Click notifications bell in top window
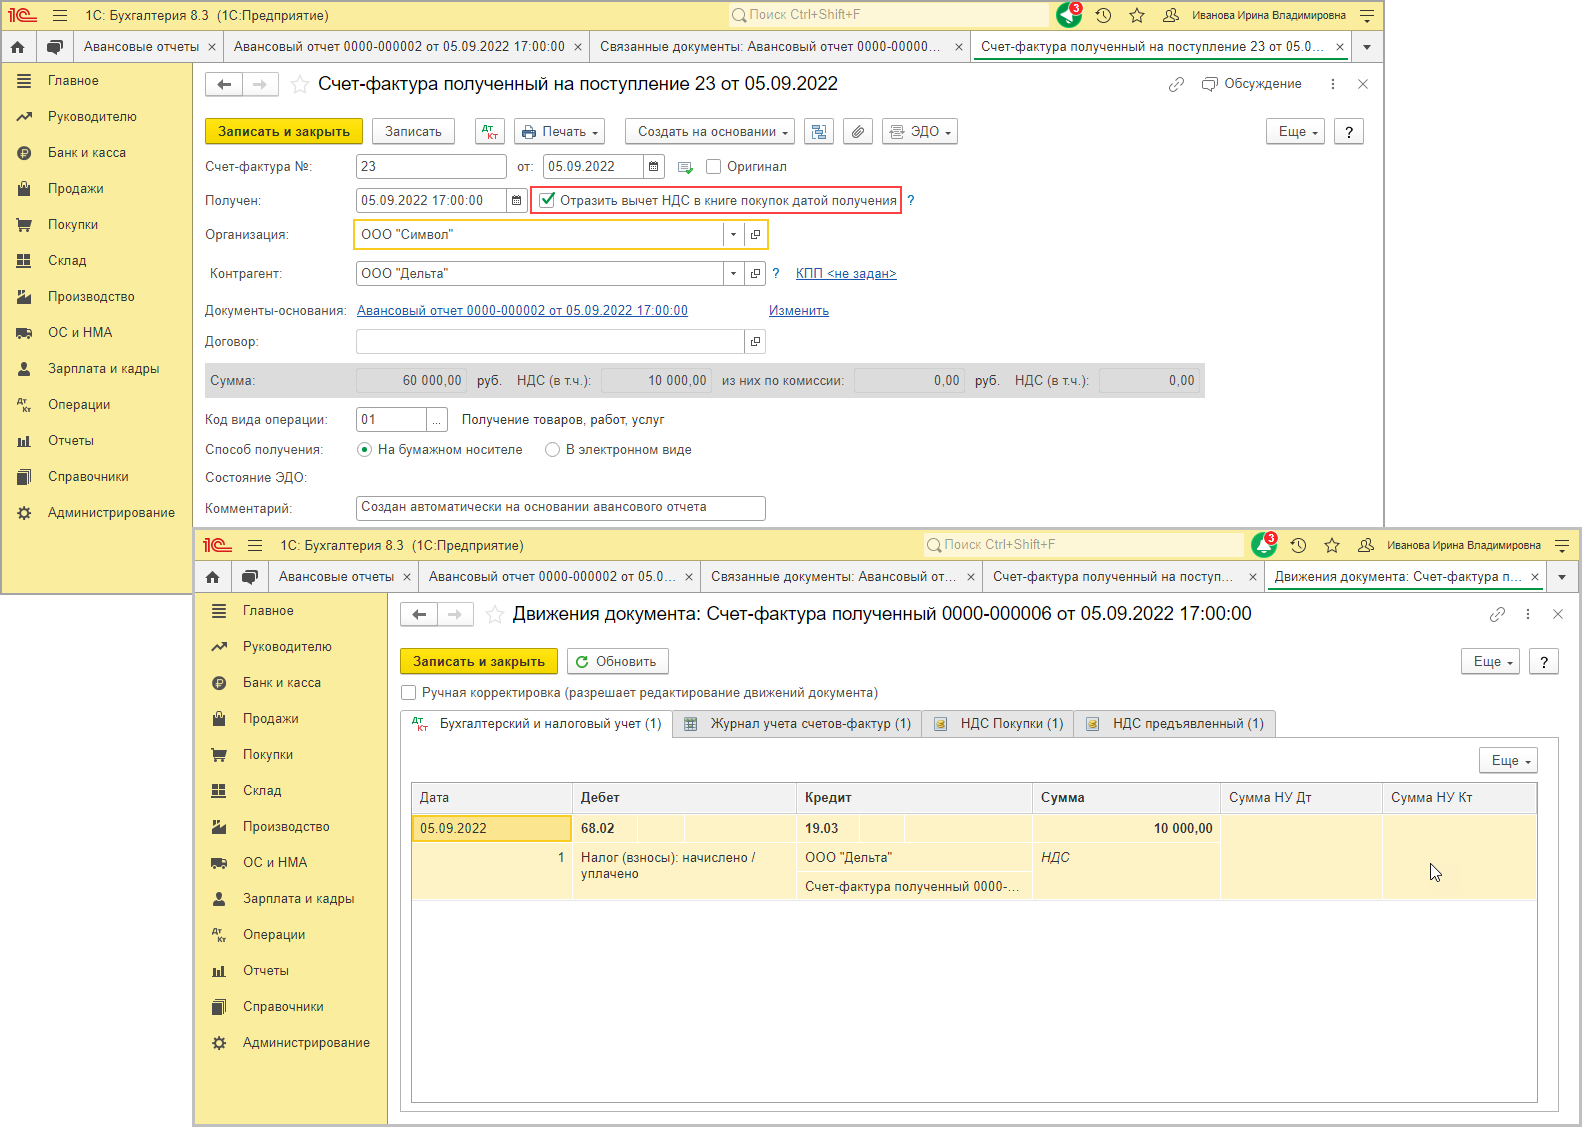The image size is (1582, 1127). (x=1069, y=15)
